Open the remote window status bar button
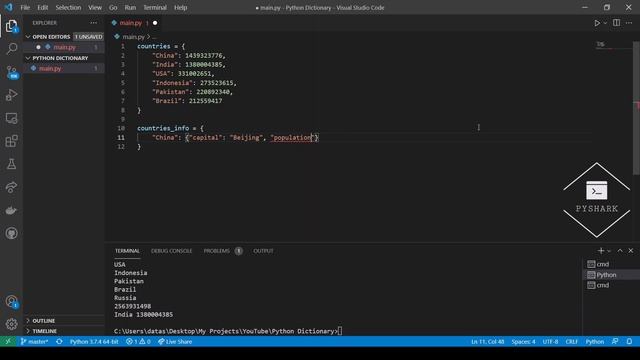The width and height of the screenshot is (640, 360). pos(8,342)
